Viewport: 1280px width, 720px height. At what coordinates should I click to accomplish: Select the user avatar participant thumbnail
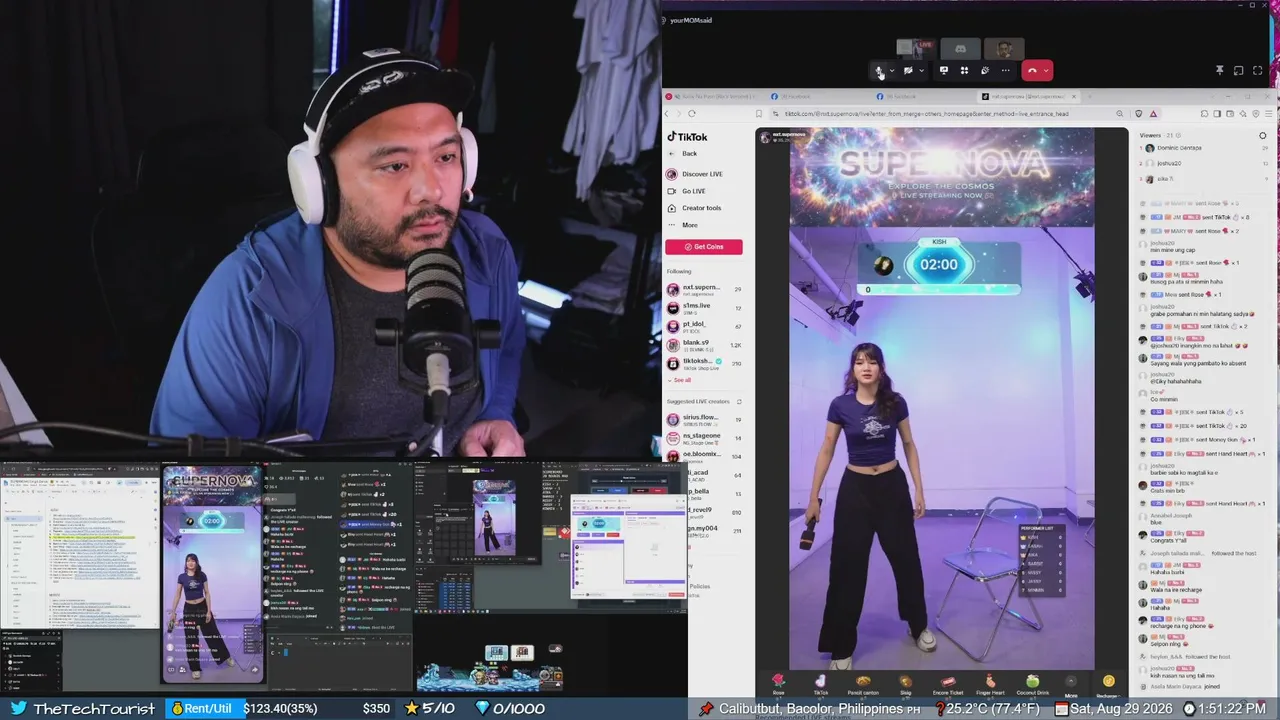(1004, 48)
